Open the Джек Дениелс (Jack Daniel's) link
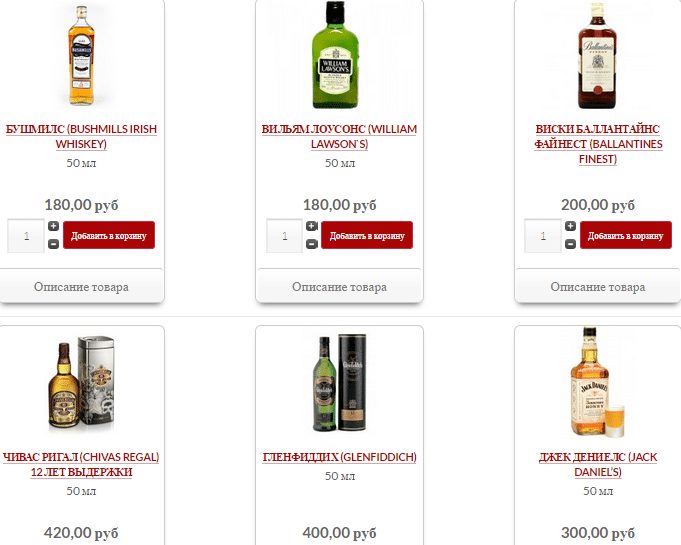The width and height of the screenshot is (681, 545). click(598, 464)
